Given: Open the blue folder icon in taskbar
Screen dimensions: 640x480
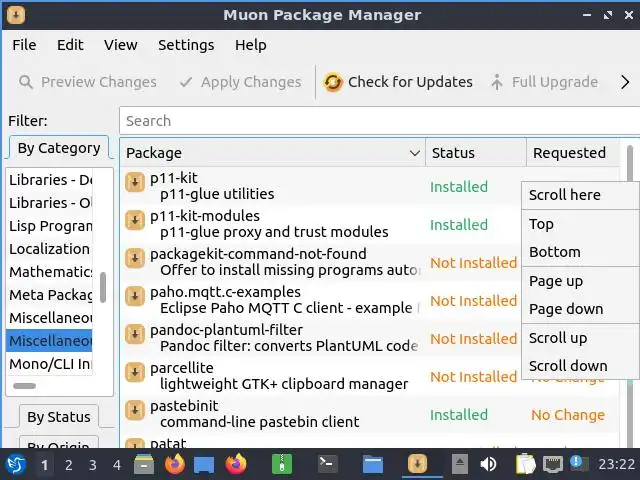Looking at the screenshot, I should [373, 464].
